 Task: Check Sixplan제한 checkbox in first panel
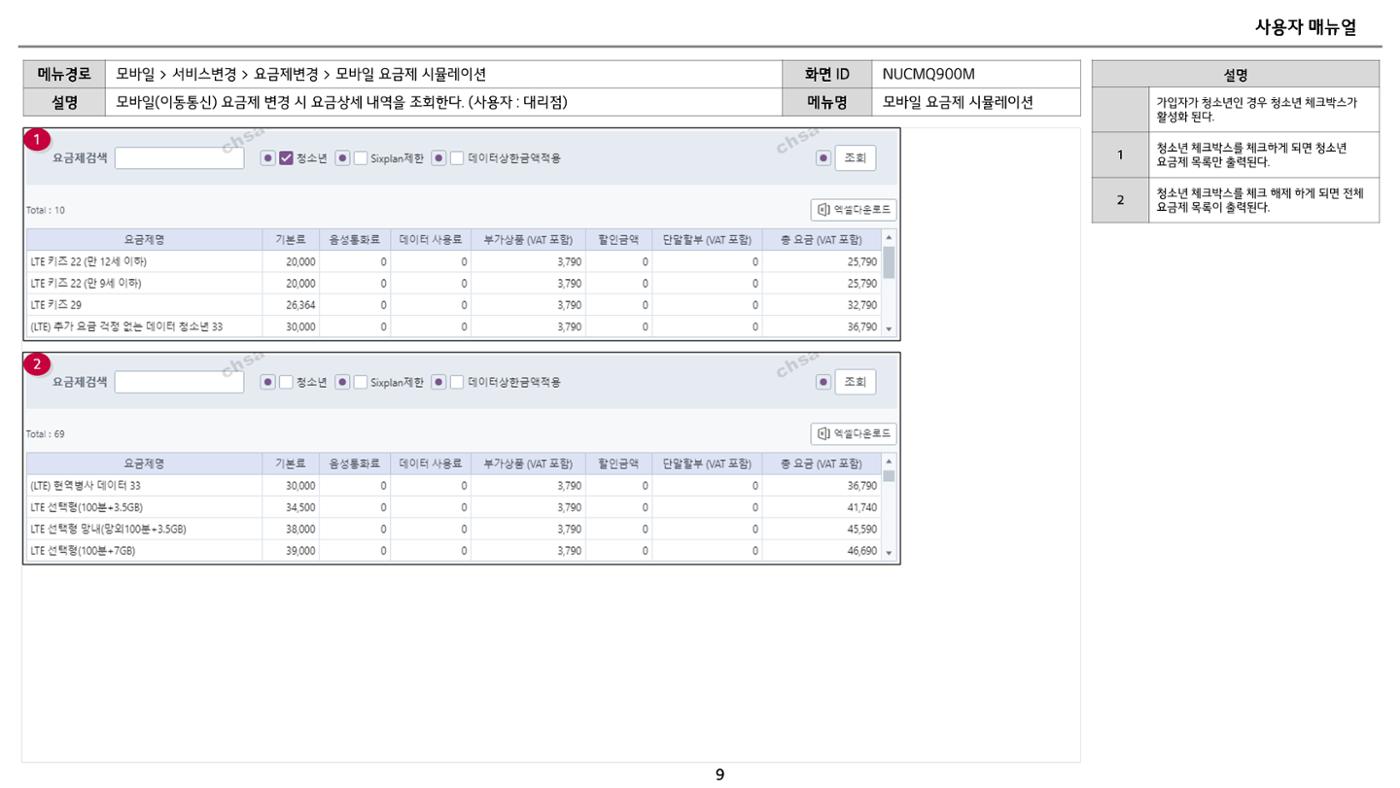point(360,158)
